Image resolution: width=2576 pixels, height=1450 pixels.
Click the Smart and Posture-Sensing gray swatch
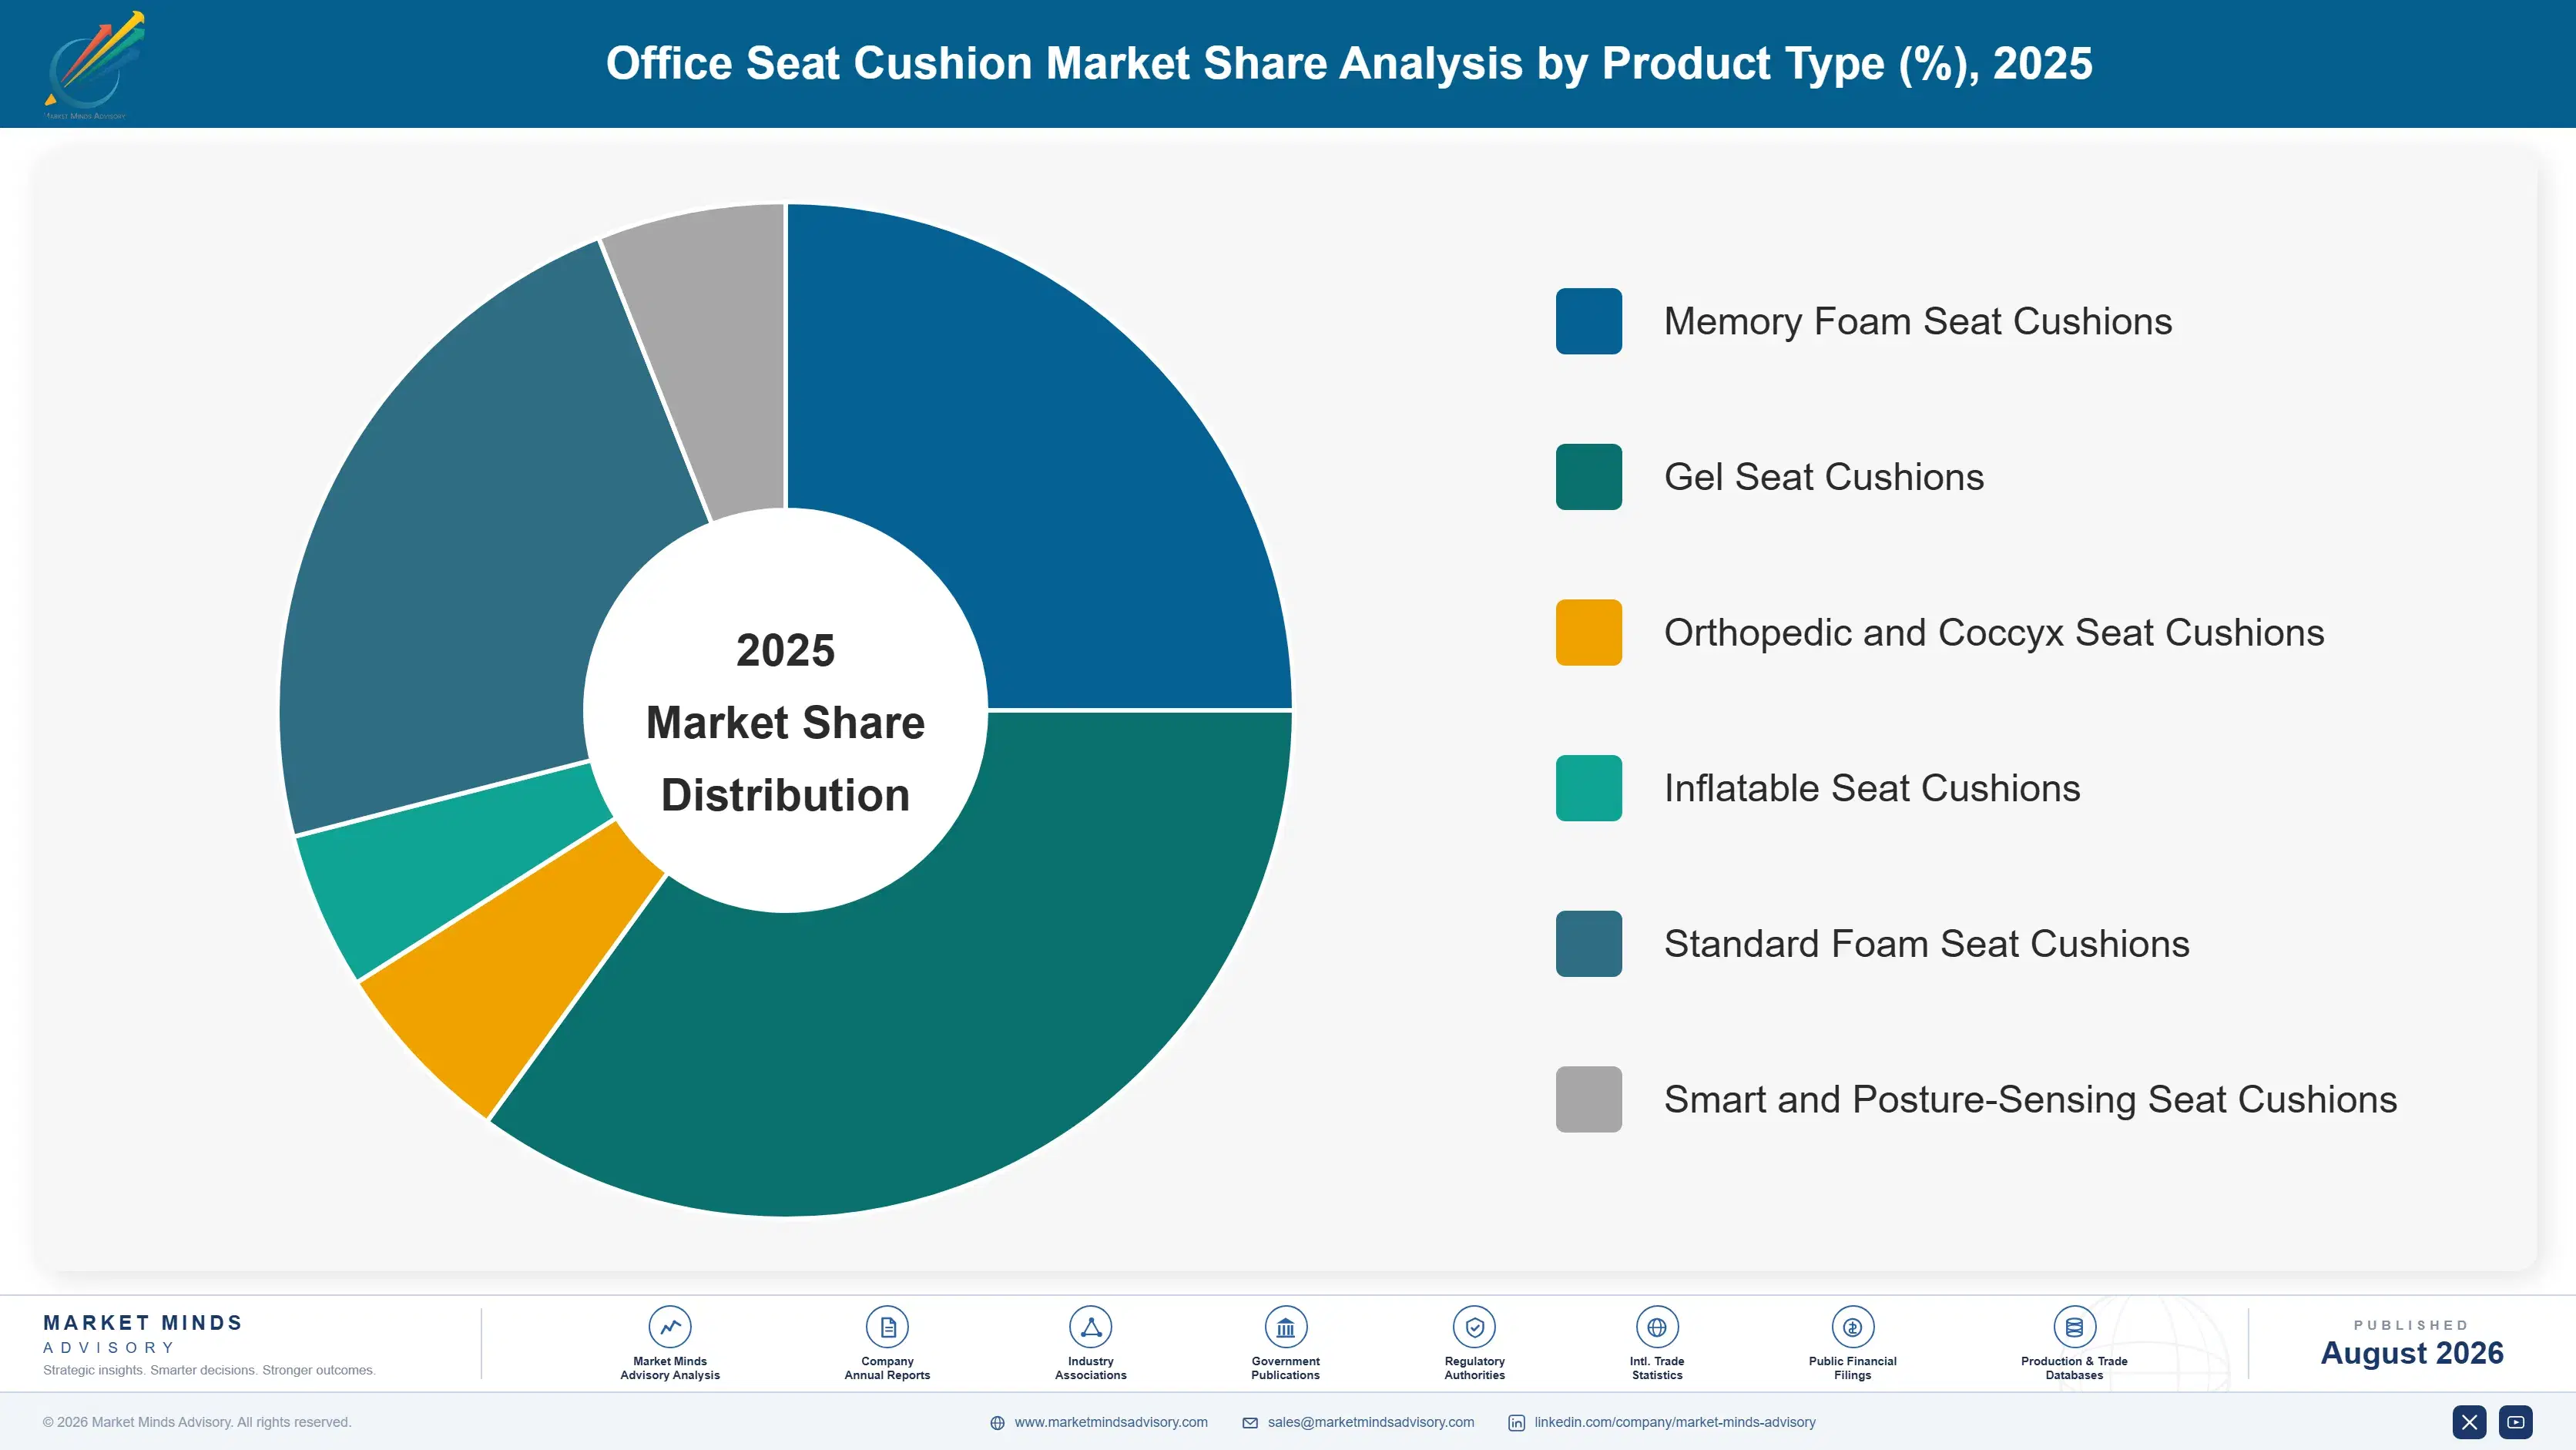1588,1099
